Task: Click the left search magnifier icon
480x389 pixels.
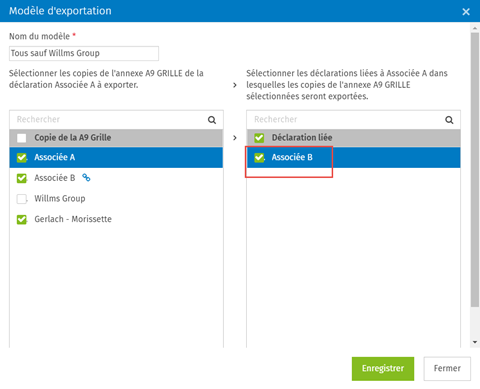Action: [x=212, y=120]
